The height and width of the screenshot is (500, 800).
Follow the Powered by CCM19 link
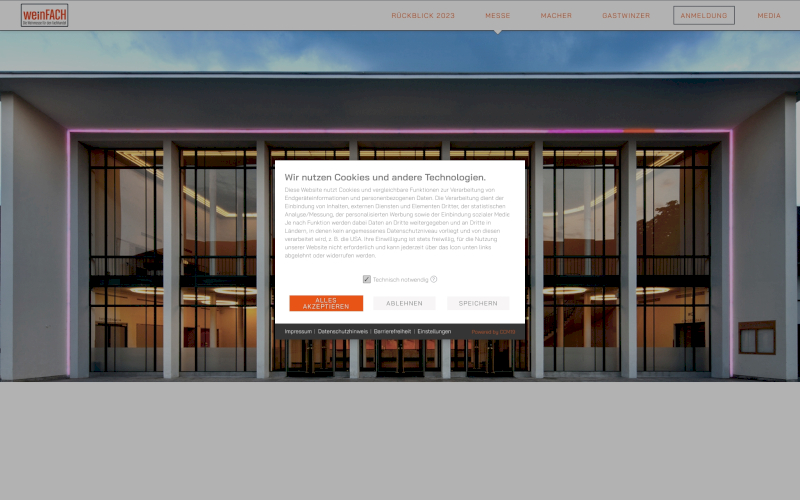tap(493, 331)
